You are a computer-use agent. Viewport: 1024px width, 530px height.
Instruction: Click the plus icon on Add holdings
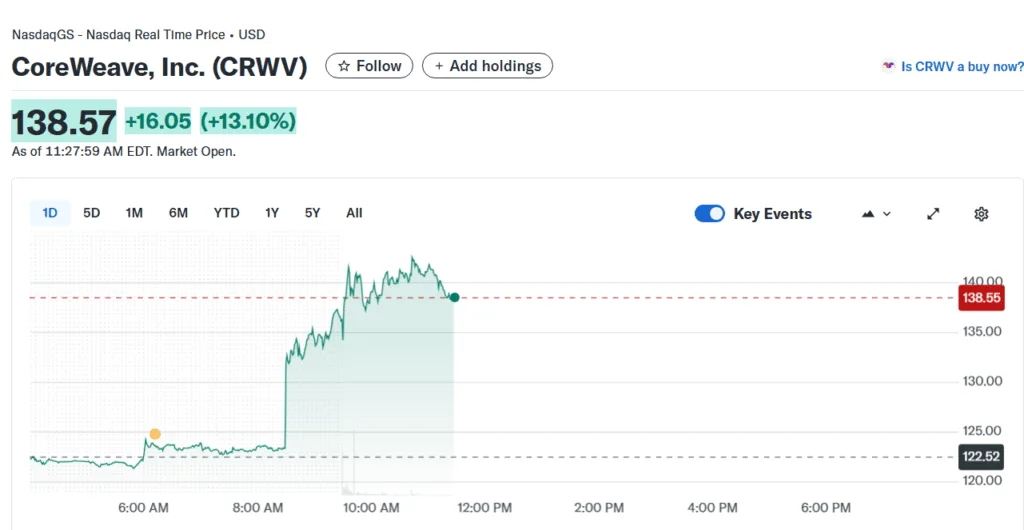[439, 66]
